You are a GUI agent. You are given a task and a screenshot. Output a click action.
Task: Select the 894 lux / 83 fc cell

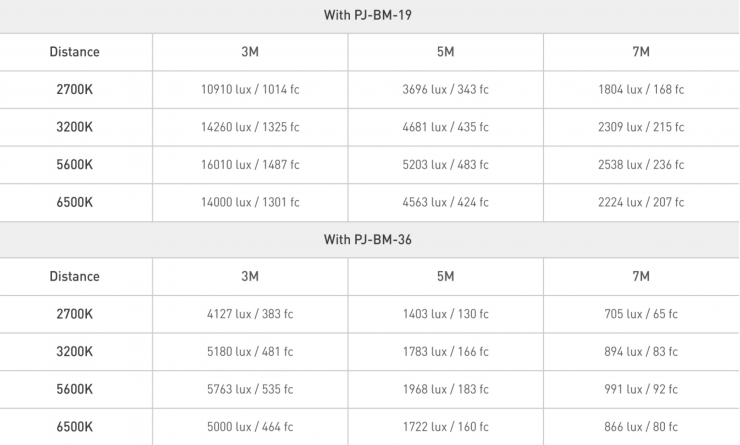click(x=641, y=351)
